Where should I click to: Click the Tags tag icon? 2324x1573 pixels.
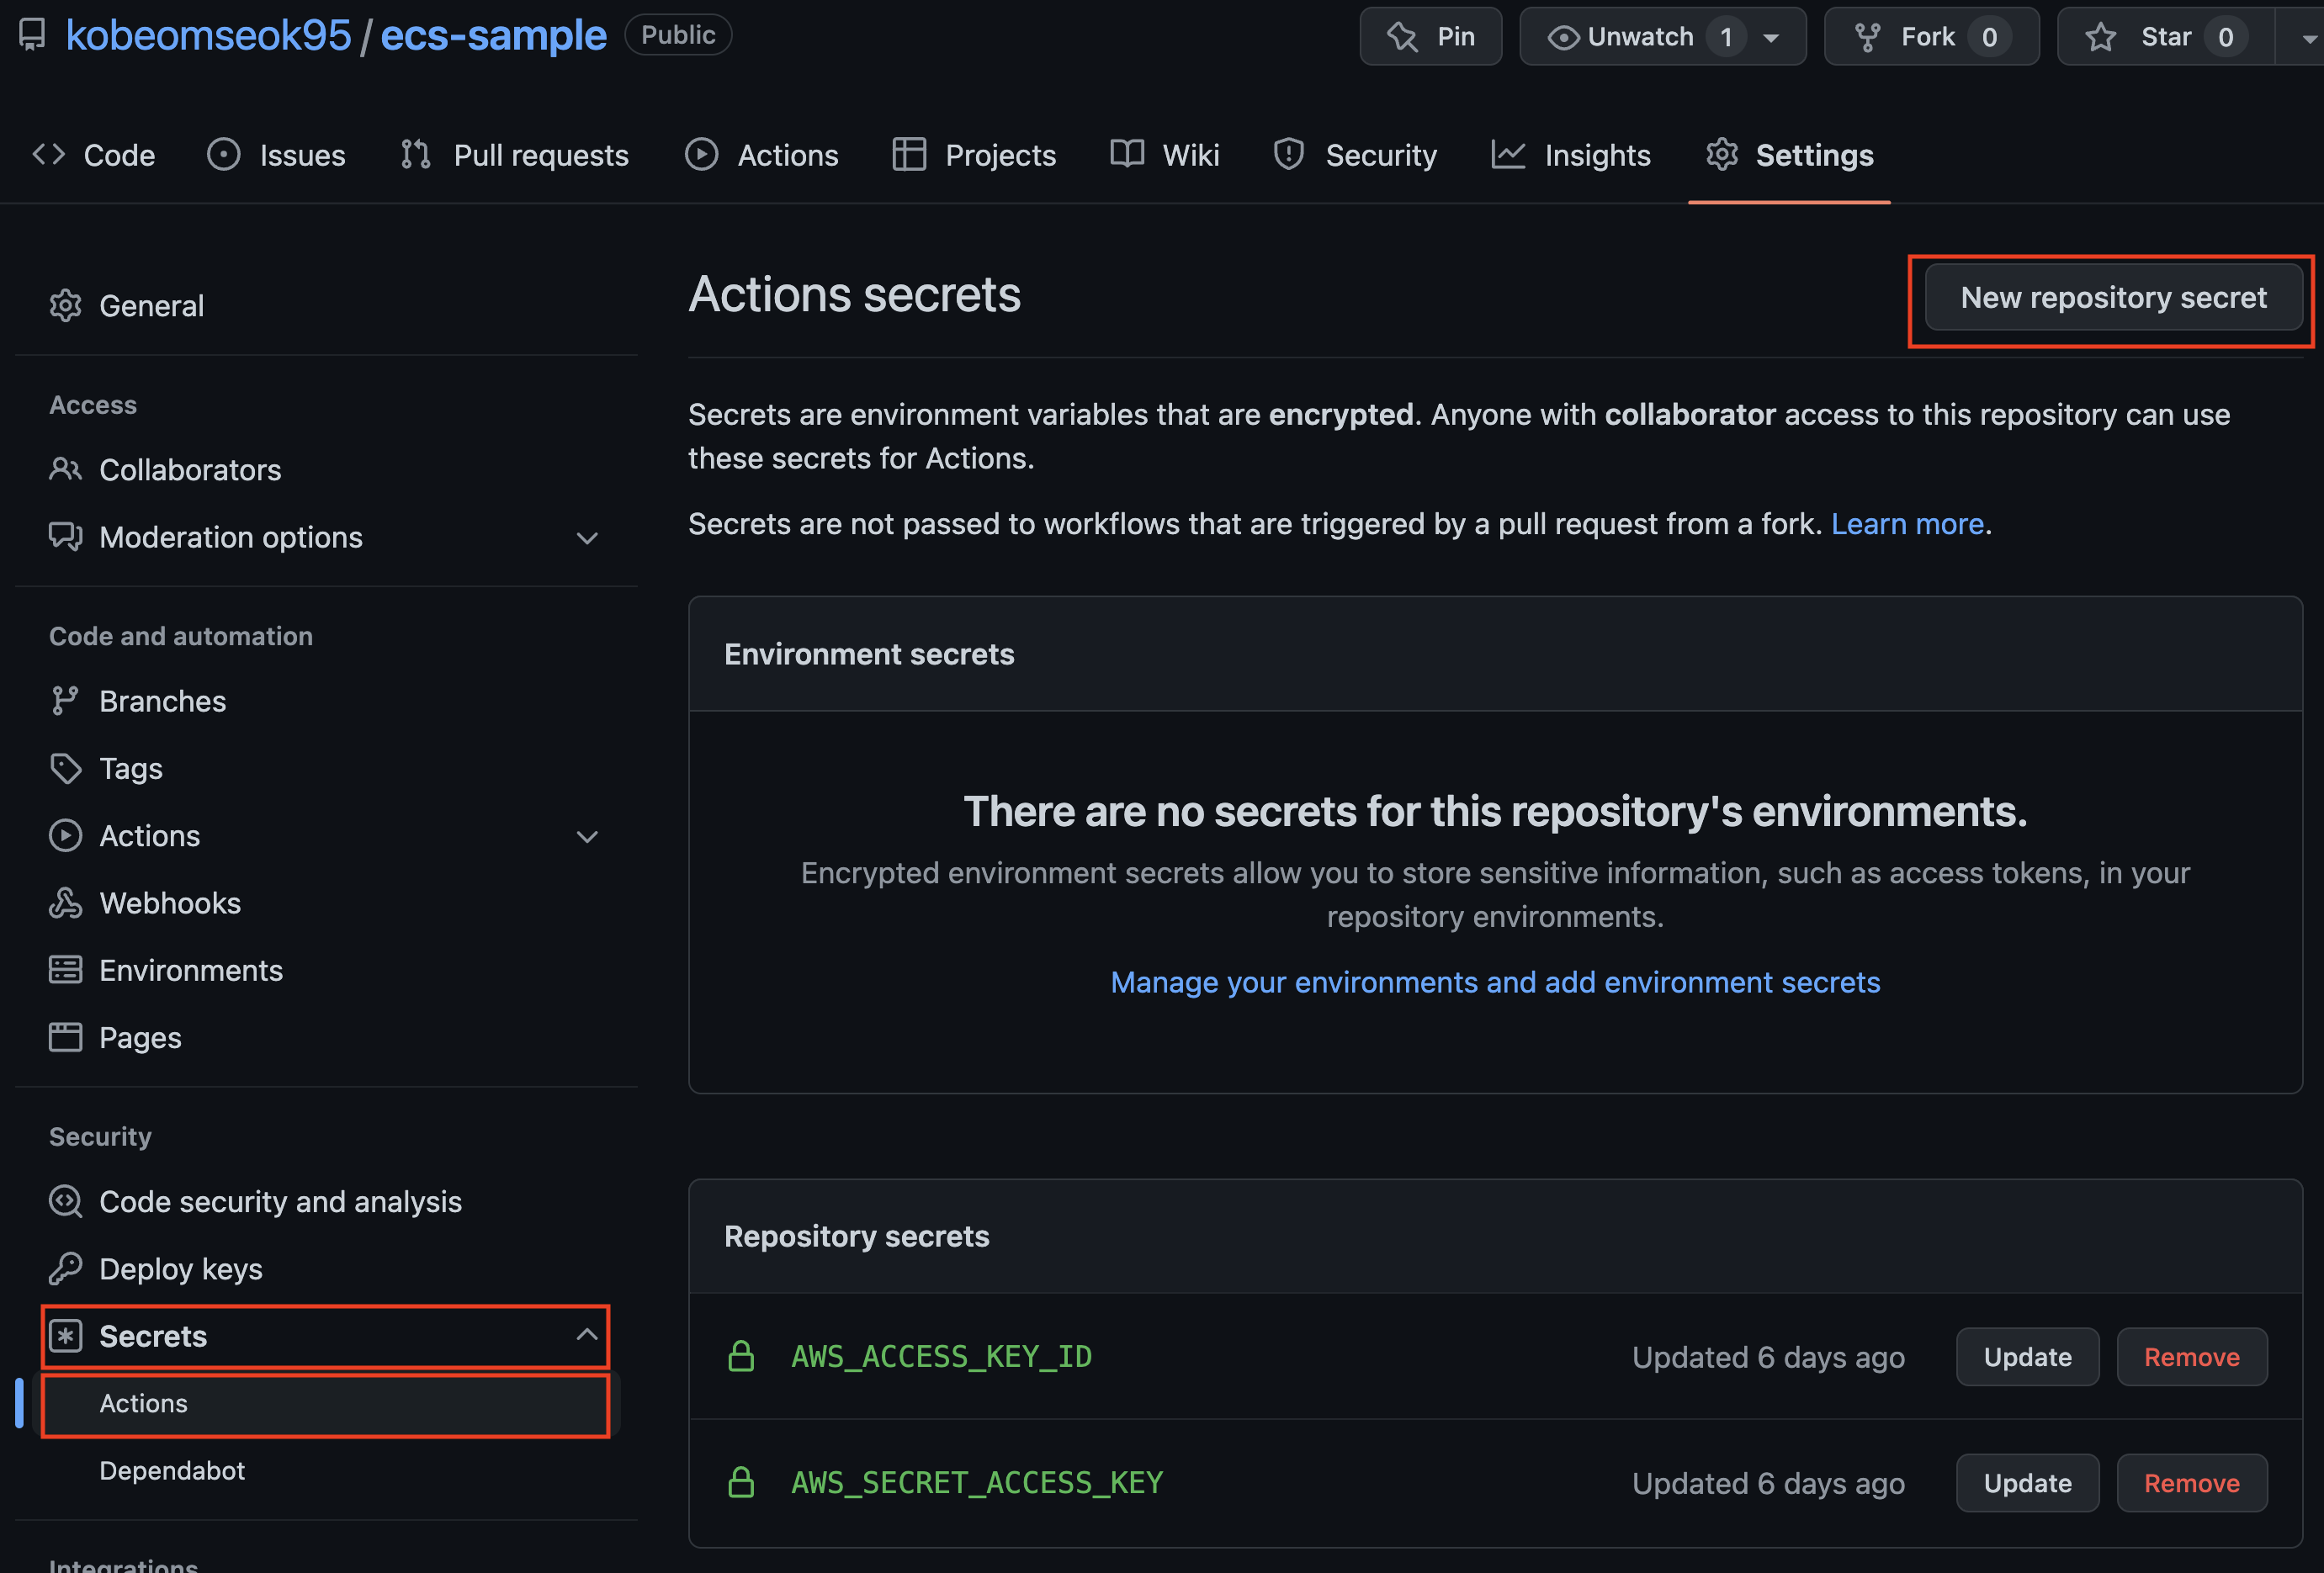66,768
